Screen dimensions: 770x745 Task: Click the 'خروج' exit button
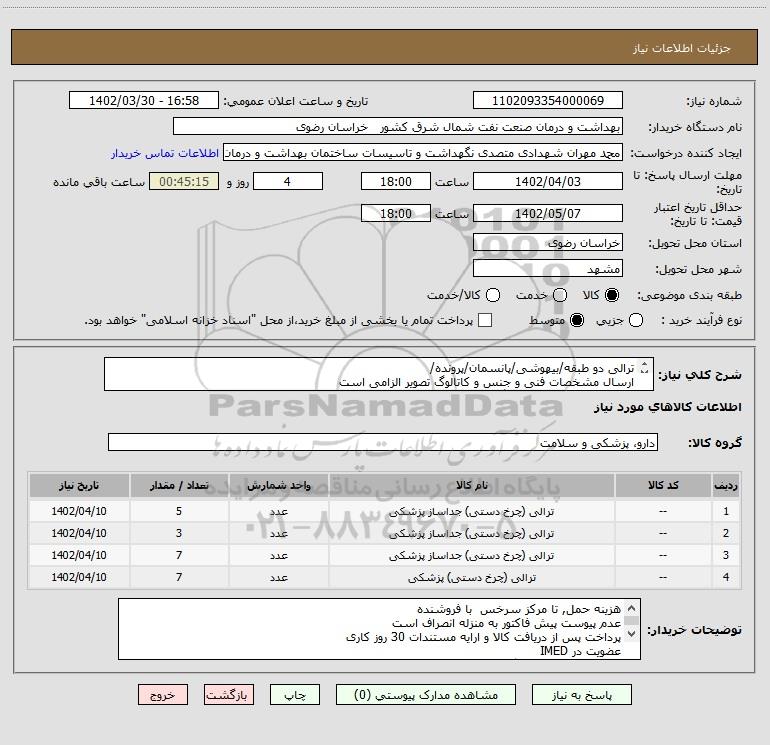pos(163,695)
